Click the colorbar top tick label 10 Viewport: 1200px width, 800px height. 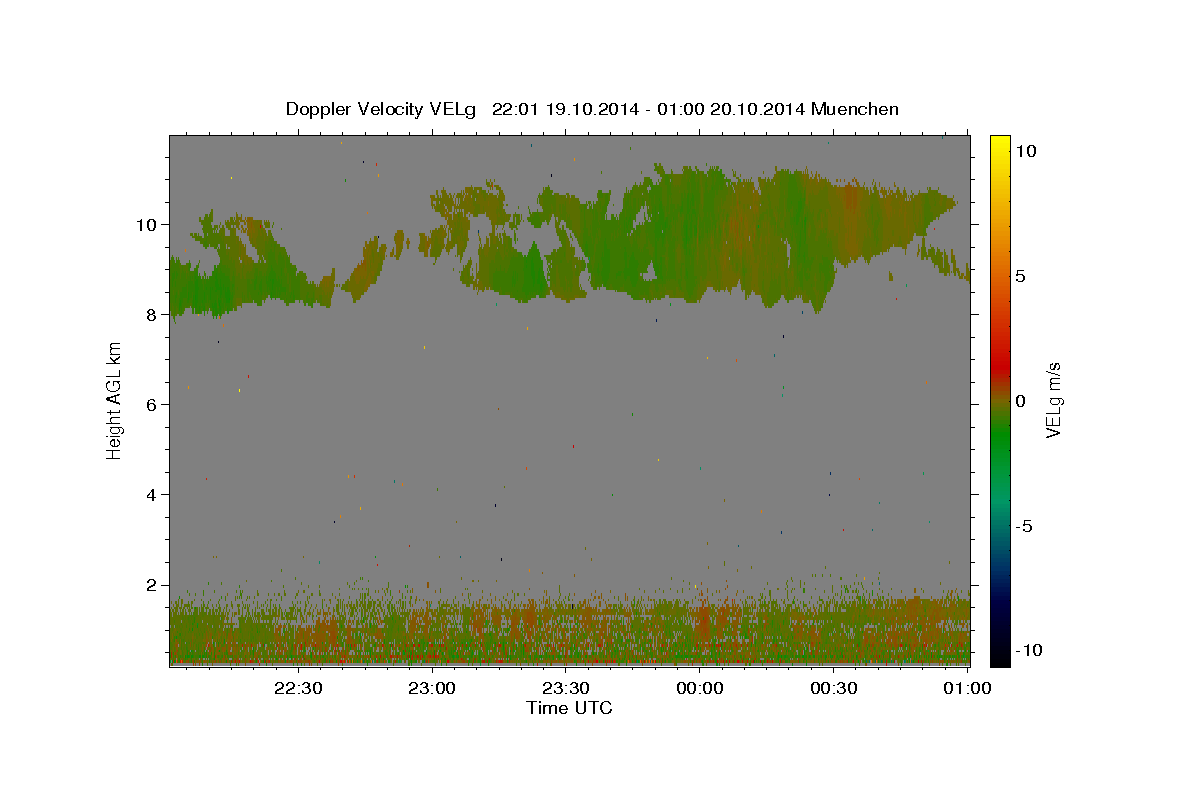(x=1026, y=151)
